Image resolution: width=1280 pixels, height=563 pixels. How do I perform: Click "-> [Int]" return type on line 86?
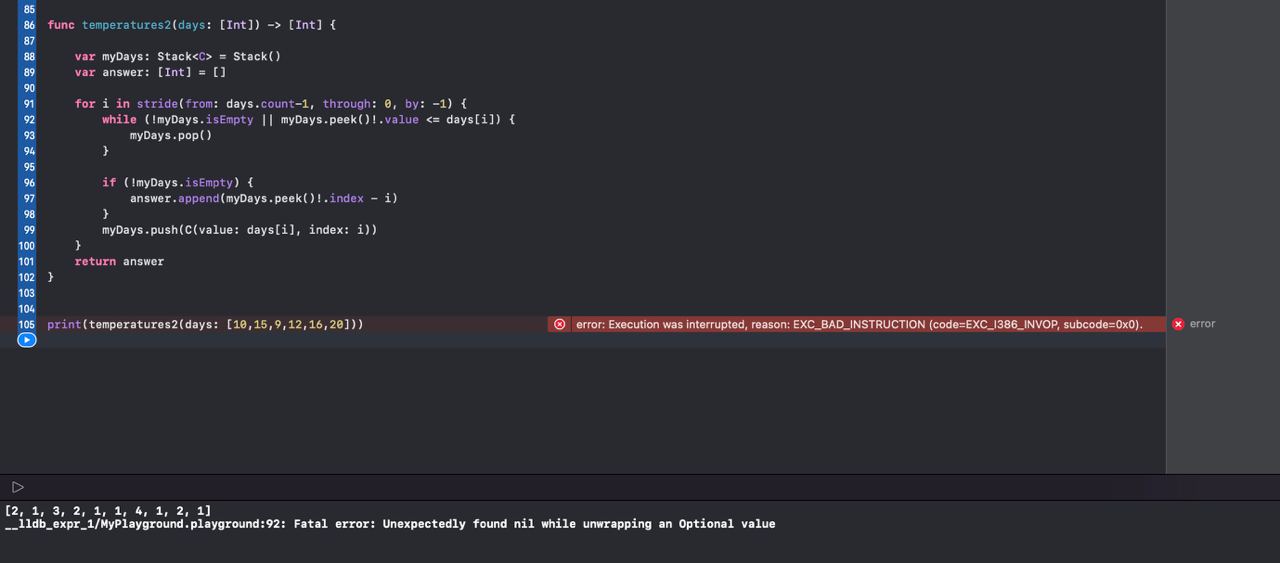(x=294, y=25)
